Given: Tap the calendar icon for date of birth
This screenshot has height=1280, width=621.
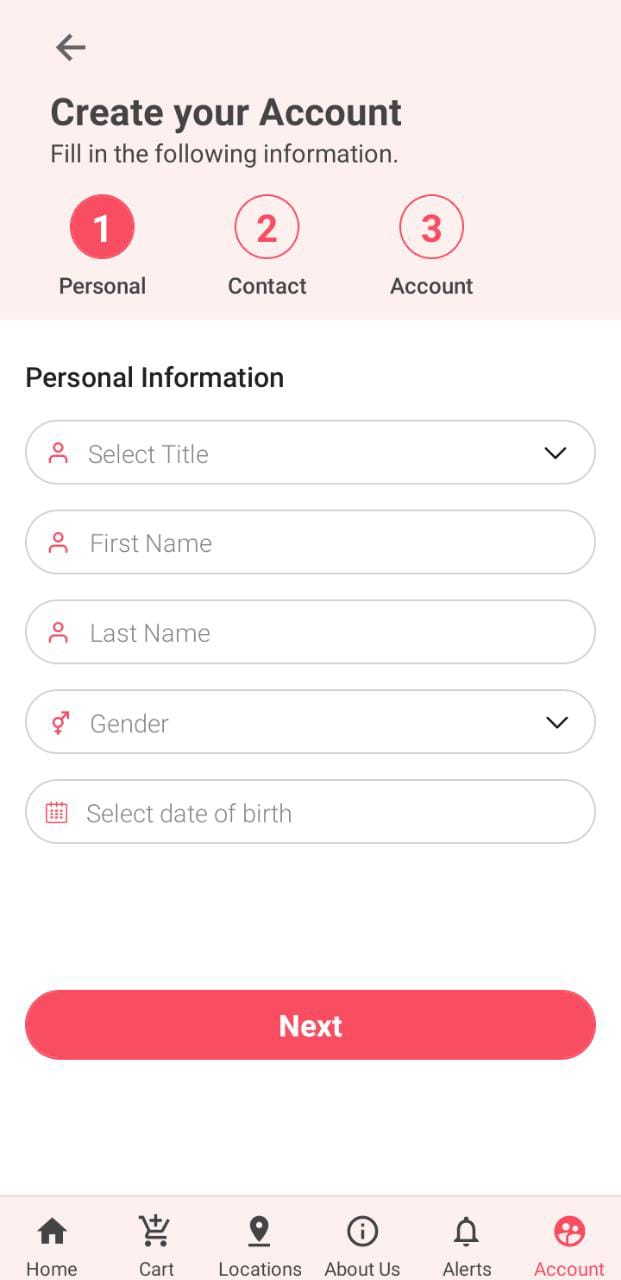Looking at the screenshot, I should [57, 813].
